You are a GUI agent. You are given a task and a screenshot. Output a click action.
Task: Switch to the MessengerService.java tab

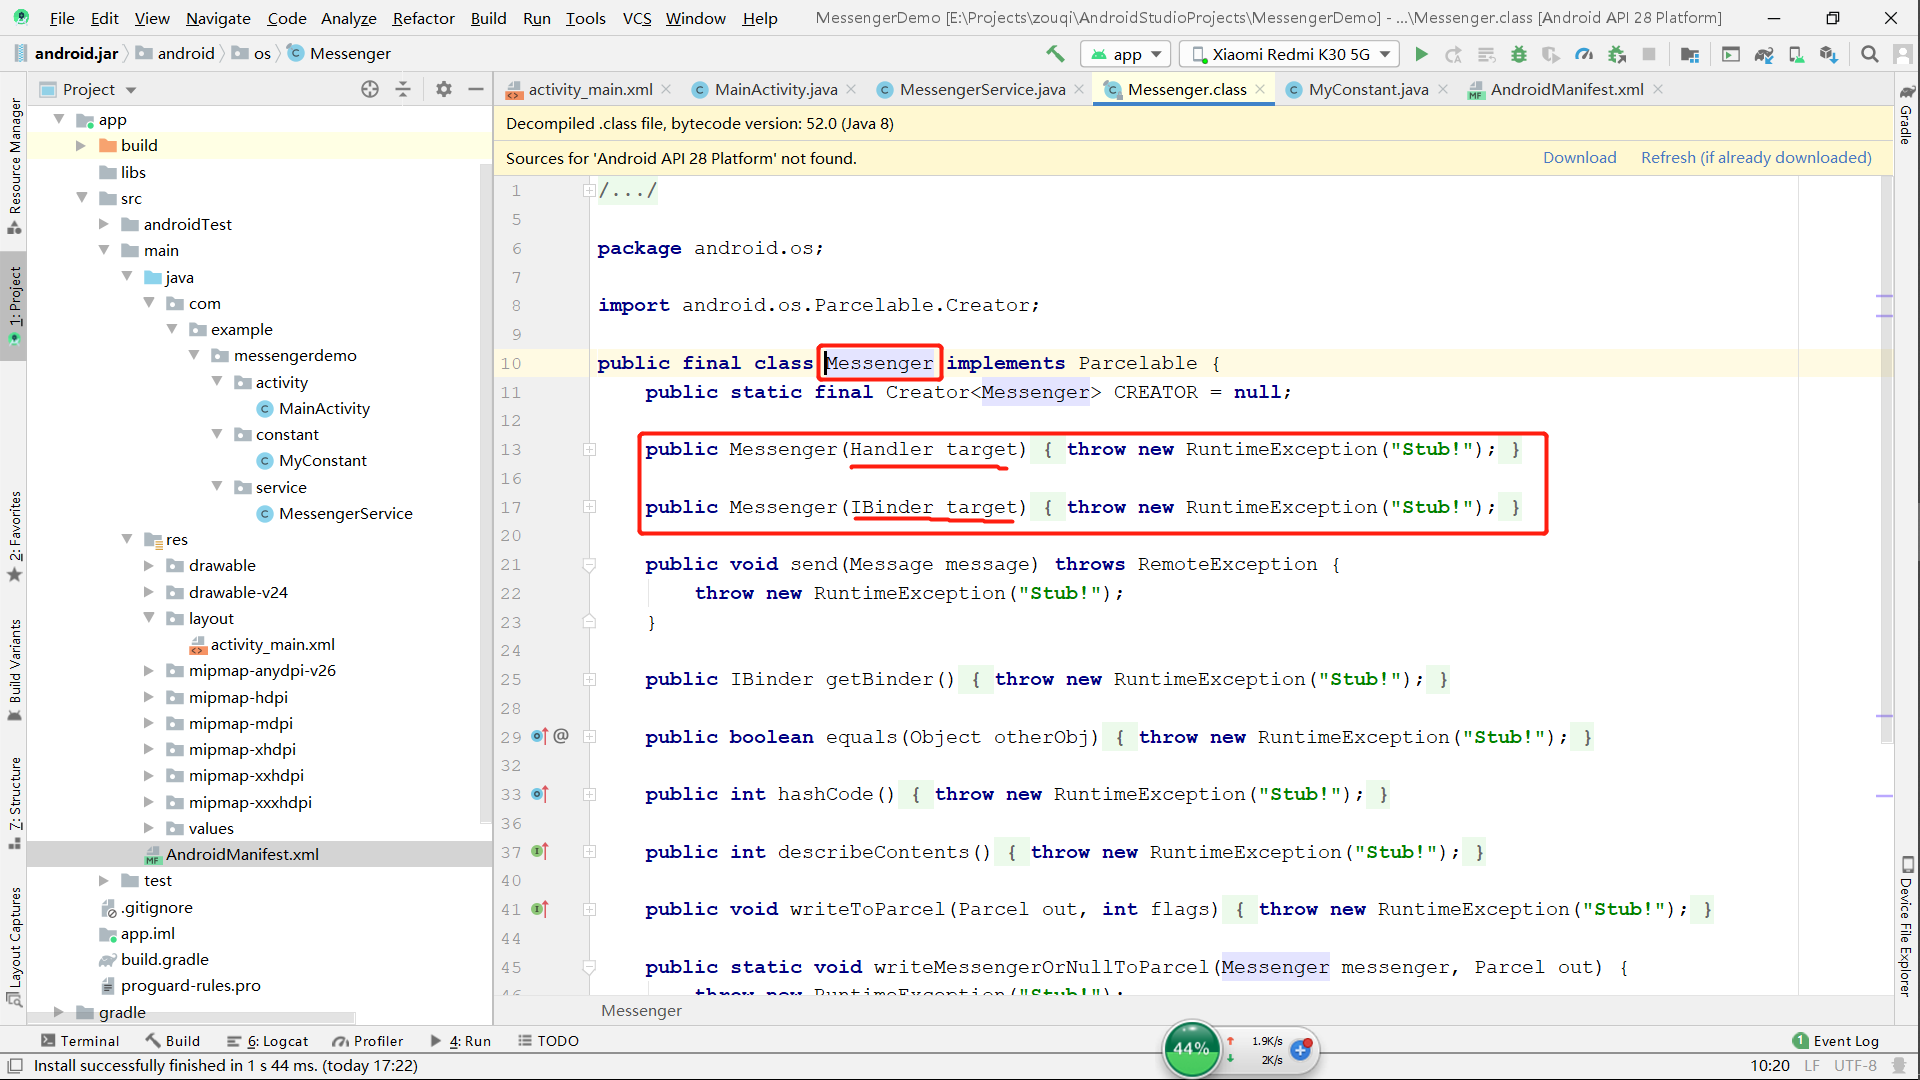pyautogui.click(x=981, y=89)
